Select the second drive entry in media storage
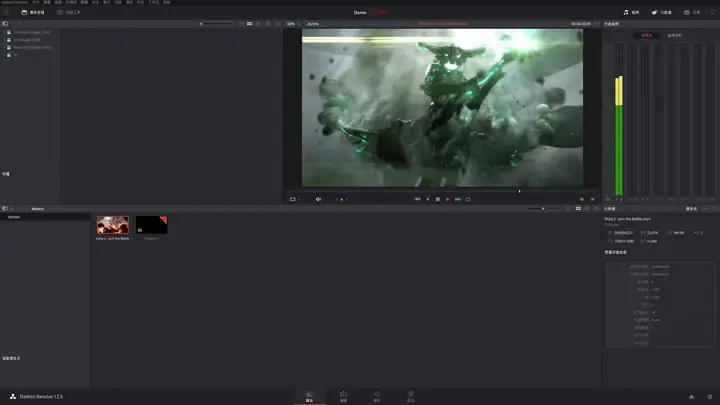720x405 pixels. click(x=26, y=39)
